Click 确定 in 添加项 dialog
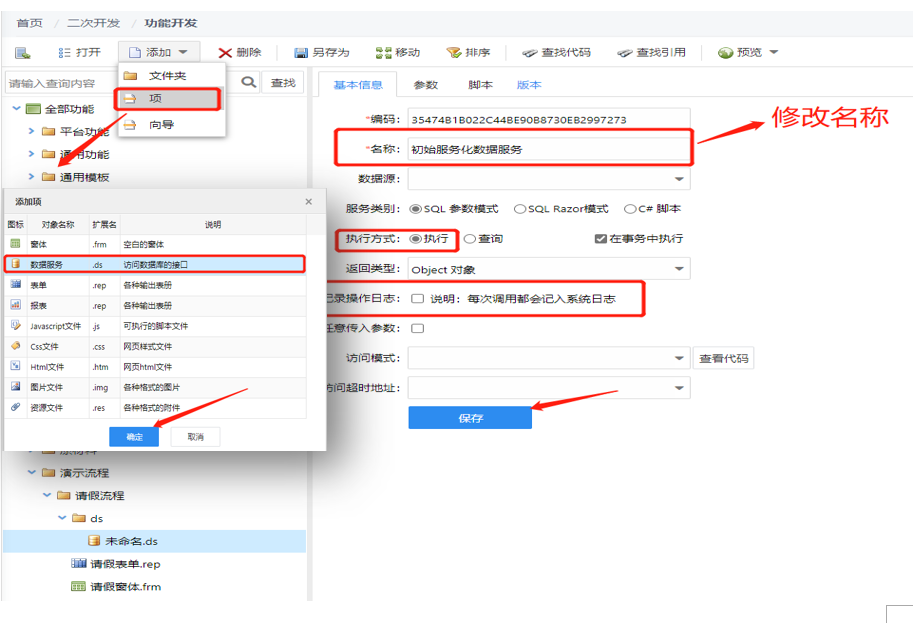 134,437
